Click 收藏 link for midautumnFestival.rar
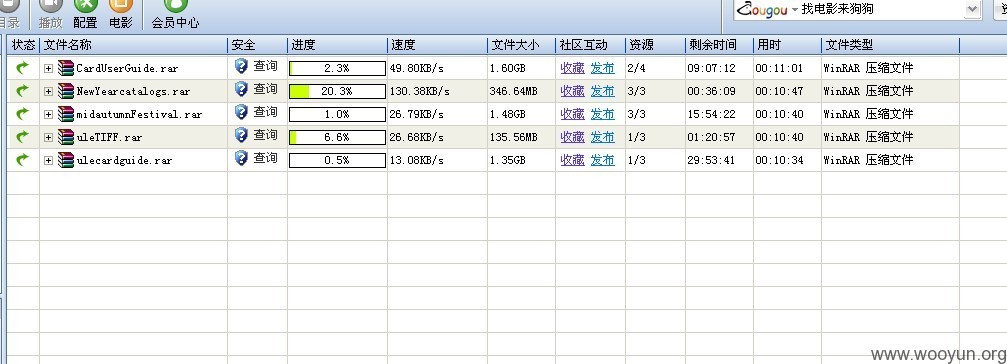The width and height of the screenshot is (1007, 364). click(x=572, y=114)
